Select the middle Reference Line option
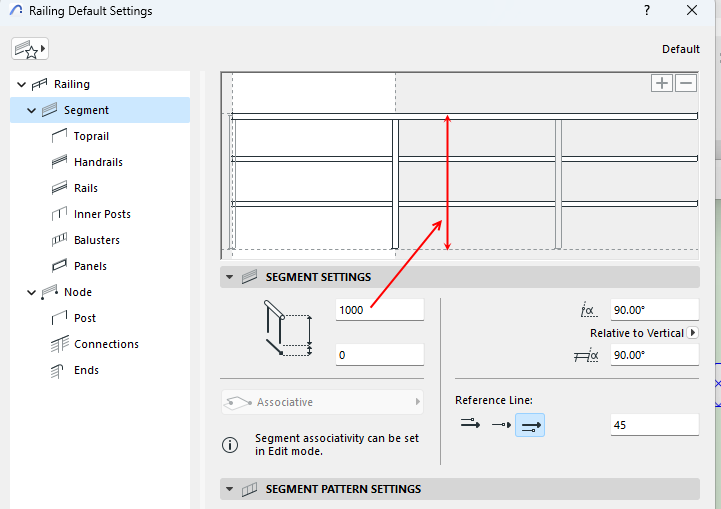Image resolution: width=721 pixels, height=509 pixels. coord(500,425)
